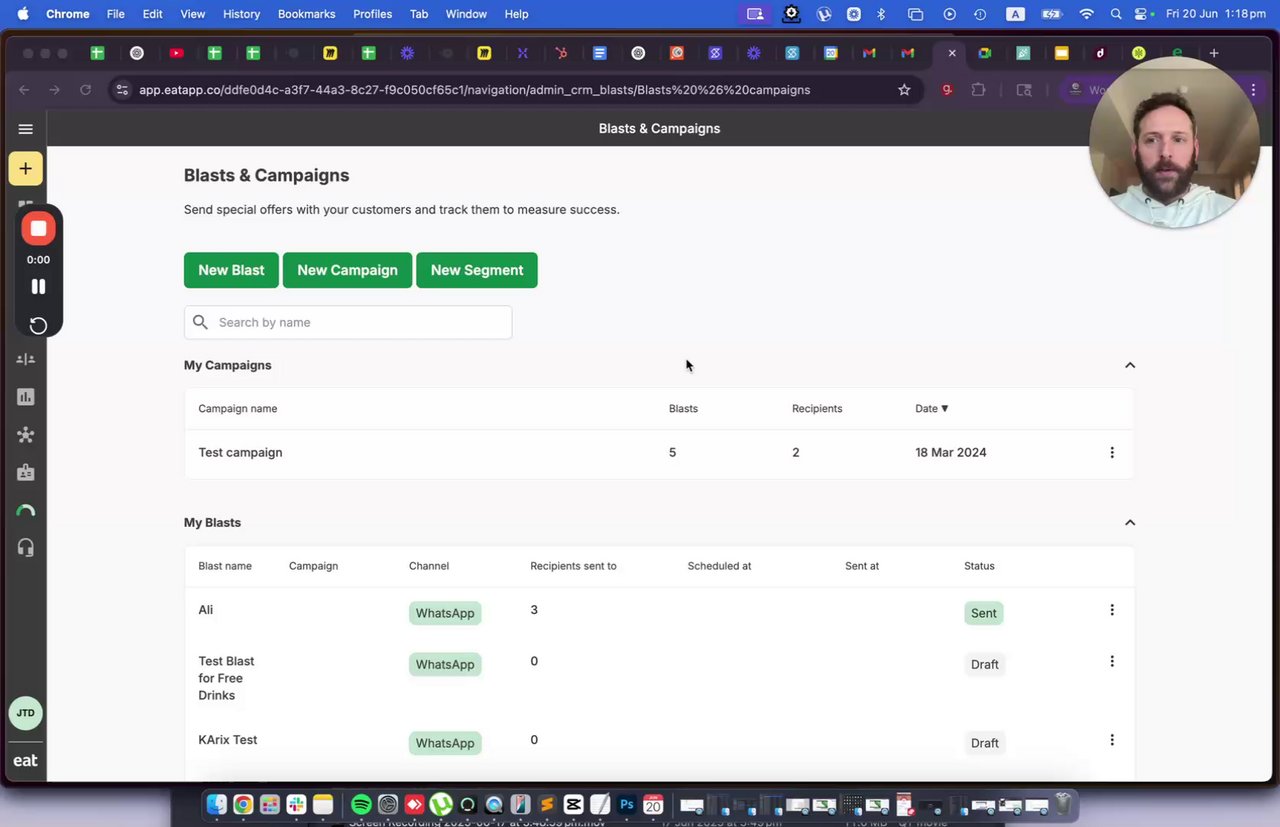Open the View menu
This screenshot has height=827, width=1280.
click(x=193, y=14)
